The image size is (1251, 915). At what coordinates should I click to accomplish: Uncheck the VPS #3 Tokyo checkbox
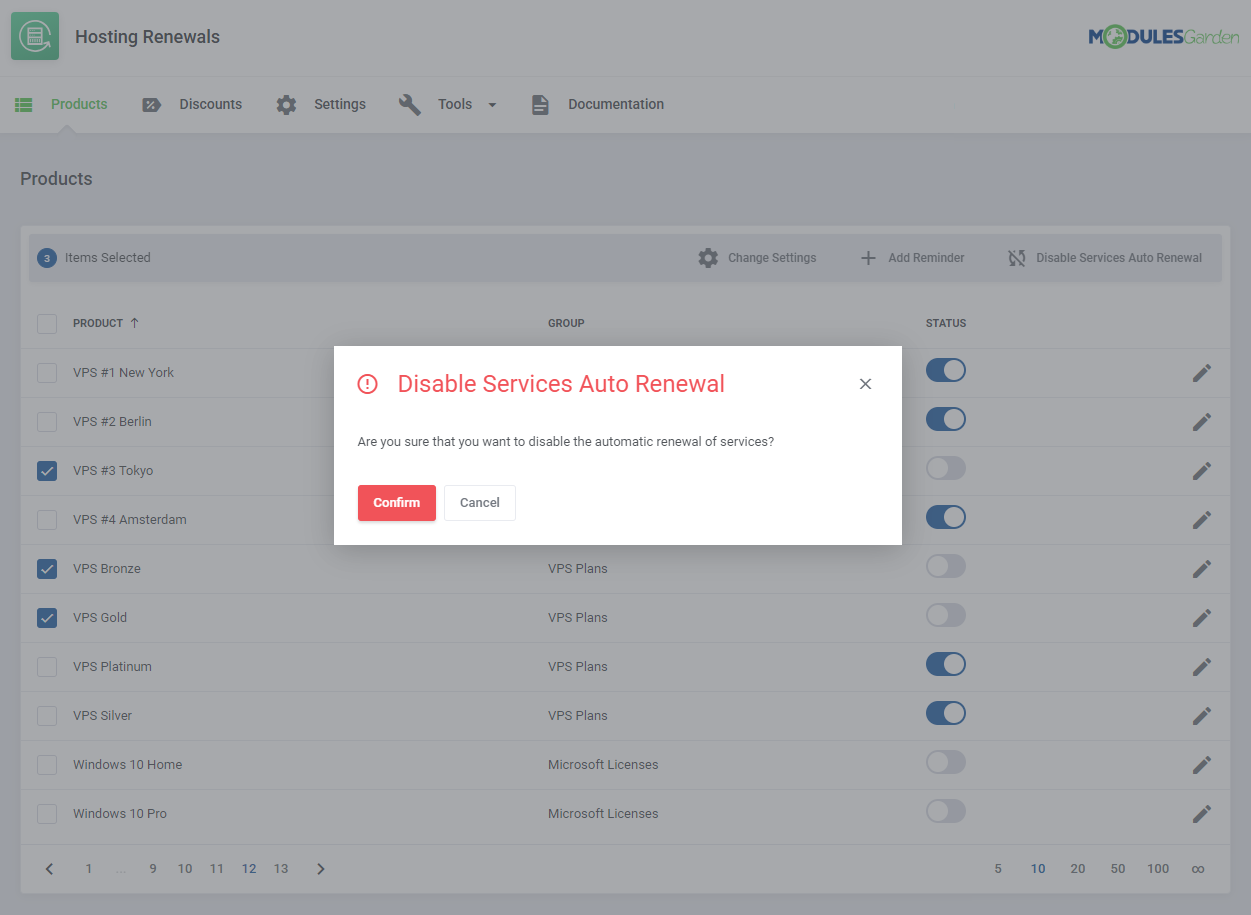46,470
